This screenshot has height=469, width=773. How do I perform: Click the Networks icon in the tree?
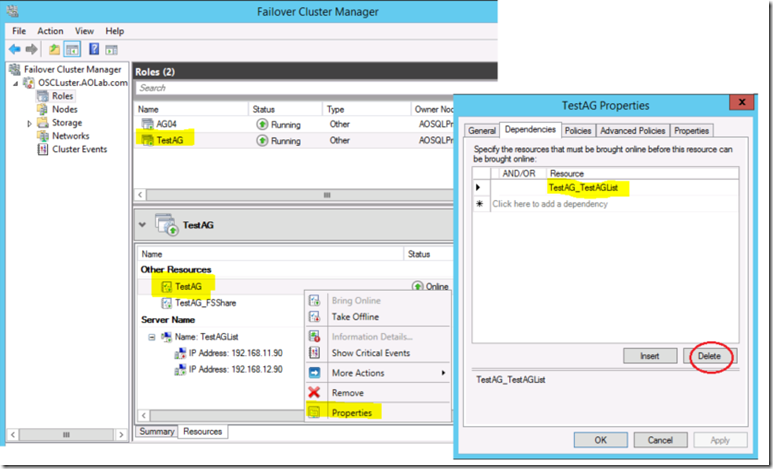43,136
